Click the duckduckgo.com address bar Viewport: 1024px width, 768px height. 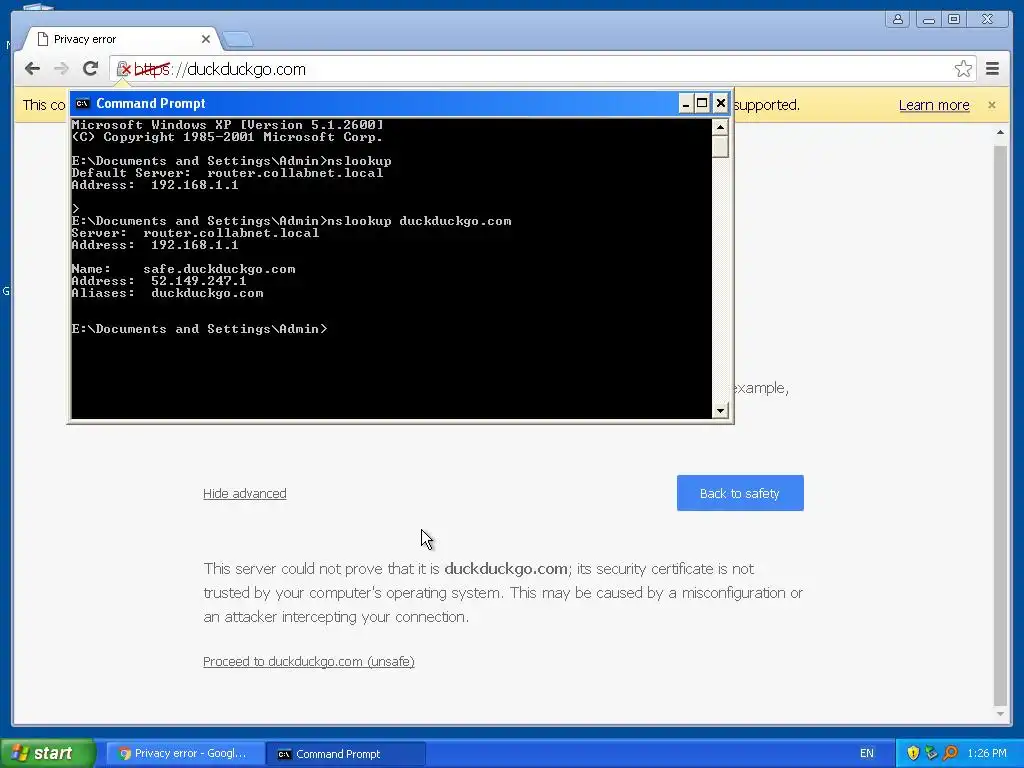pyautogui.click(x=542, y=69)
